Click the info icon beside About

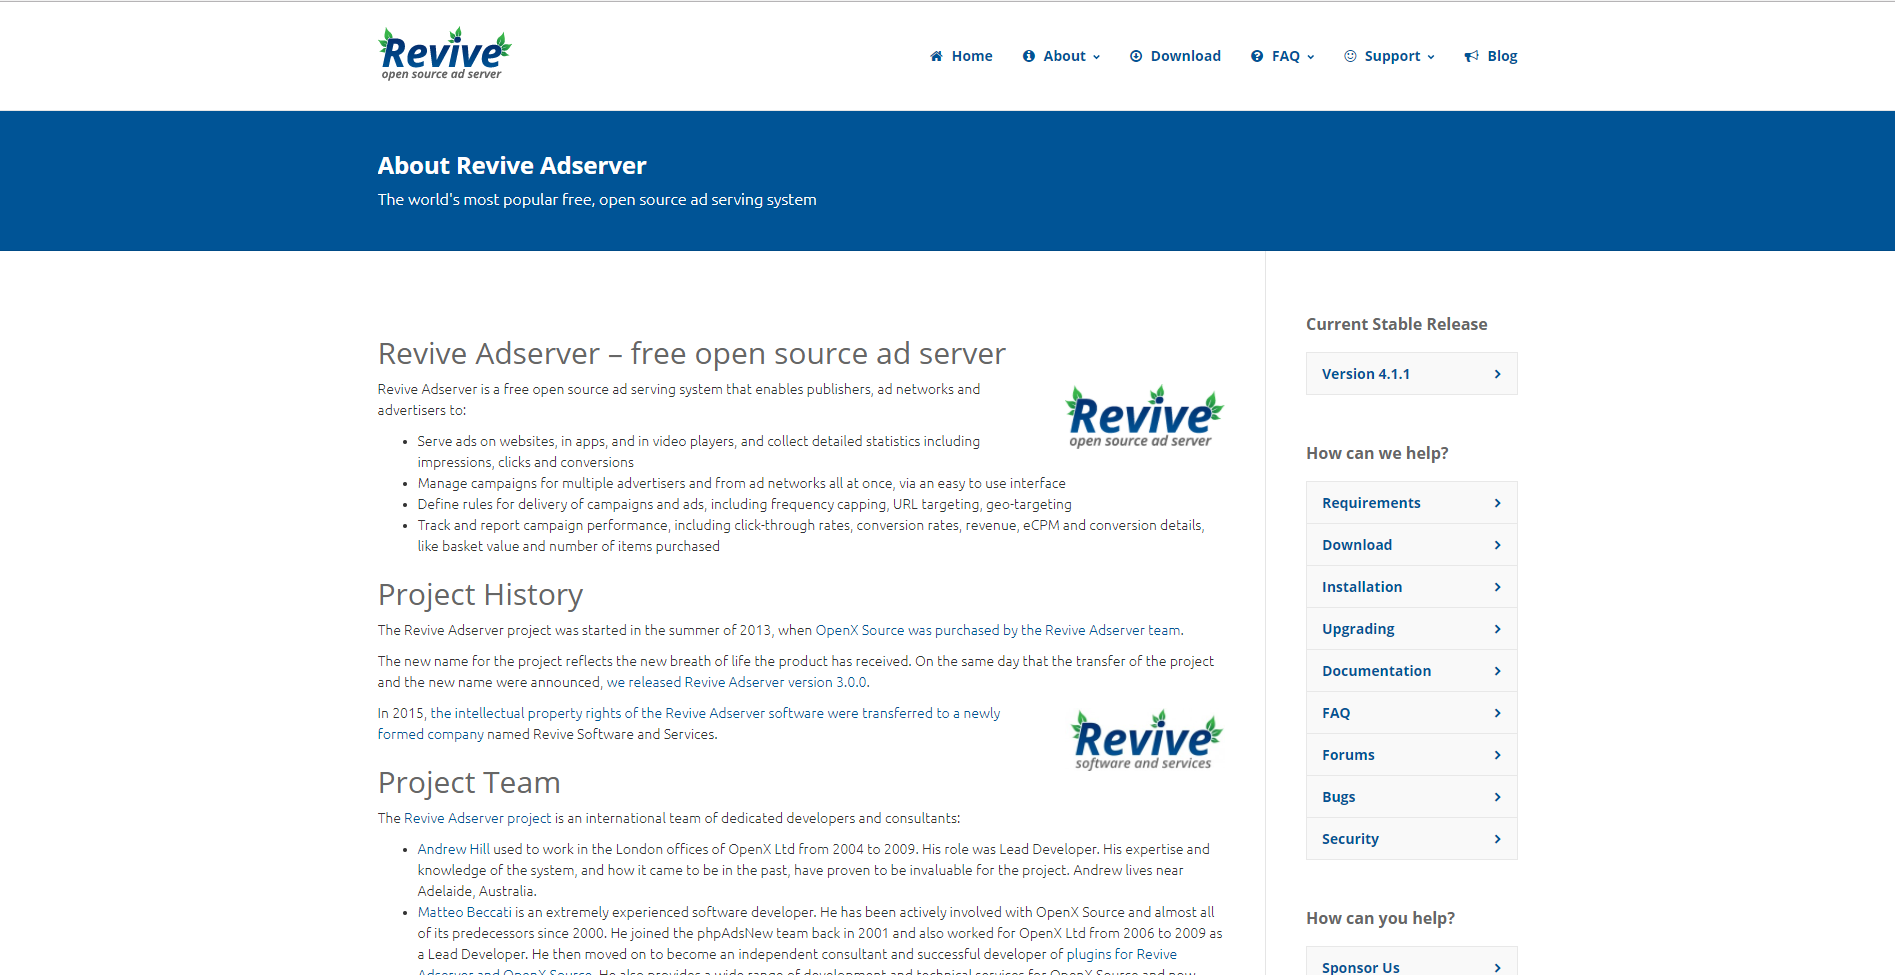tap(1028, 56)
